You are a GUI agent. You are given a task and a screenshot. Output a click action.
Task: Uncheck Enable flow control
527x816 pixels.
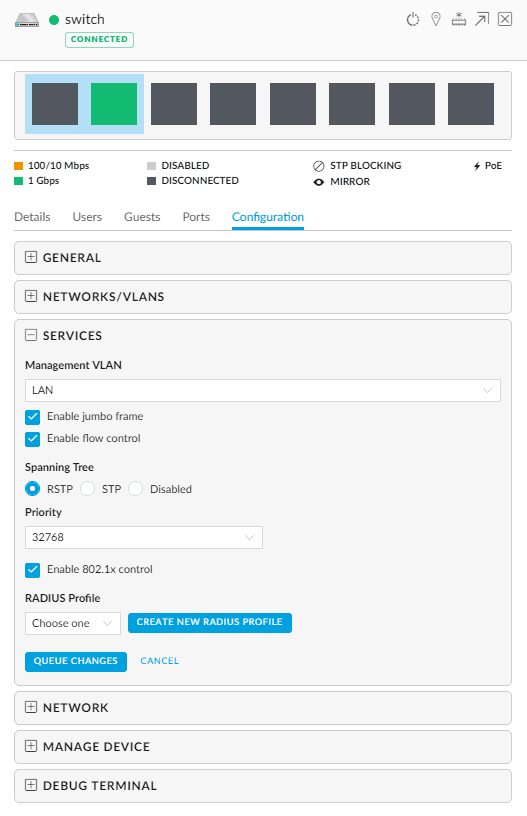[32, 439]
